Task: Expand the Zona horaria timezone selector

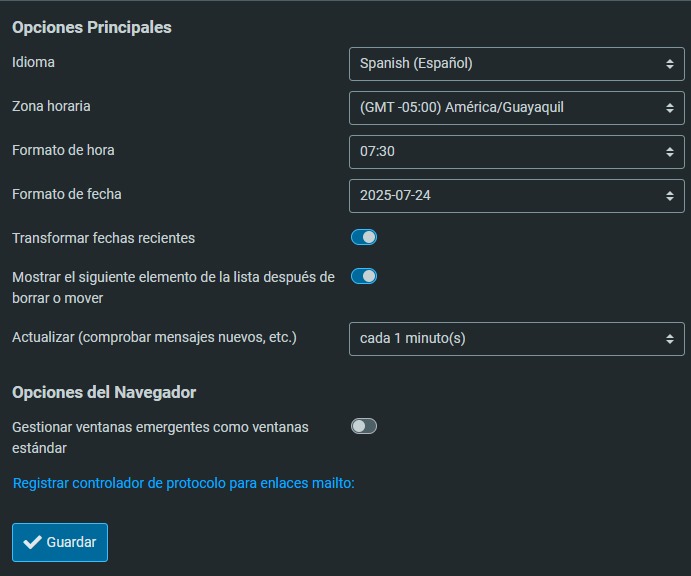Action: point(516,107)
